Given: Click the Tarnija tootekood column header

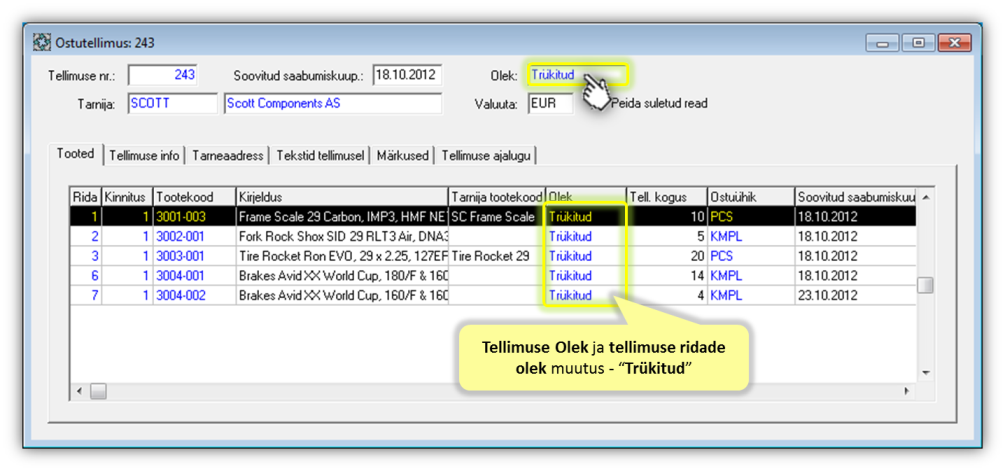Looking at the screenshot, I should pos(497,197).
